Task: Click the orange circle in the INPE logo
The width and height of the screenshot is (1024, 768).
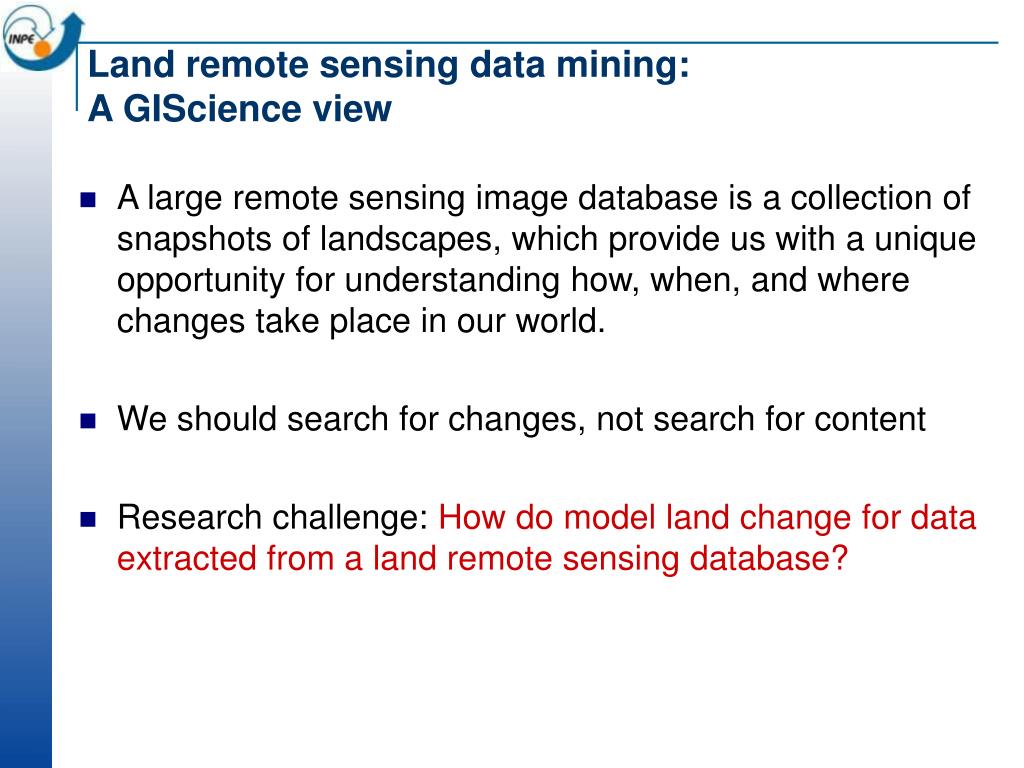Action: tap(42, 49)
